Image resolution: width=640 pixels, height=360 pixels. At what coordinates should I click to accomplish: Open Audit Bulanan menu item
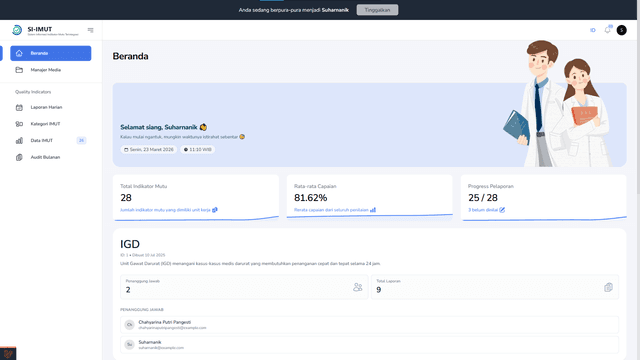[x=51, y=157]
